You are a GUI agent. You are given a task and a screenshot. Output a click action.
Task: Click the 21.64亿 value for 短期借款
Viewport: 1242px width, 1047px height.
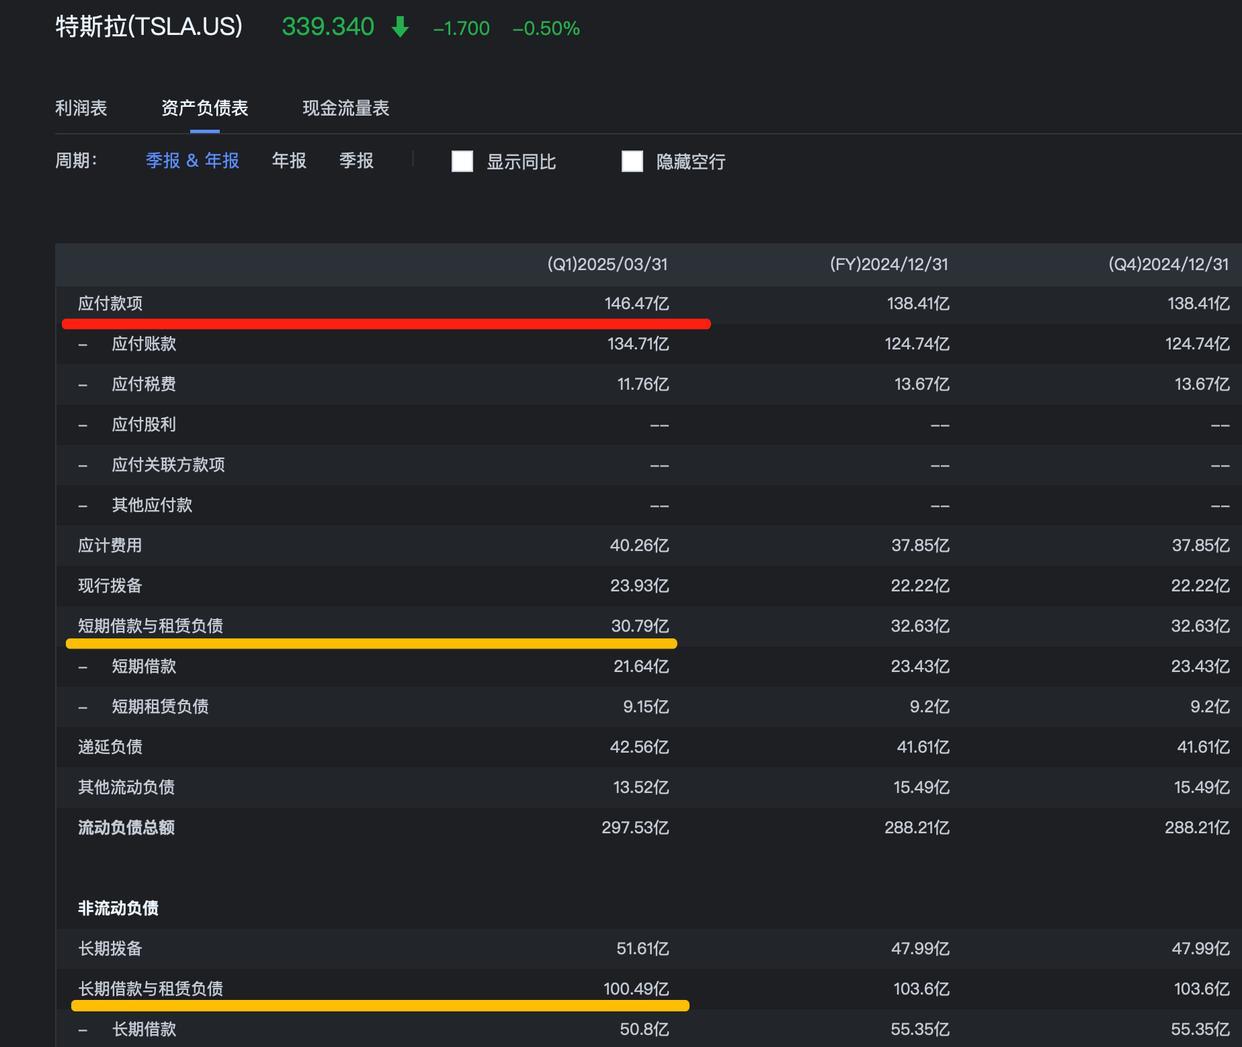(x=641, y=666)
